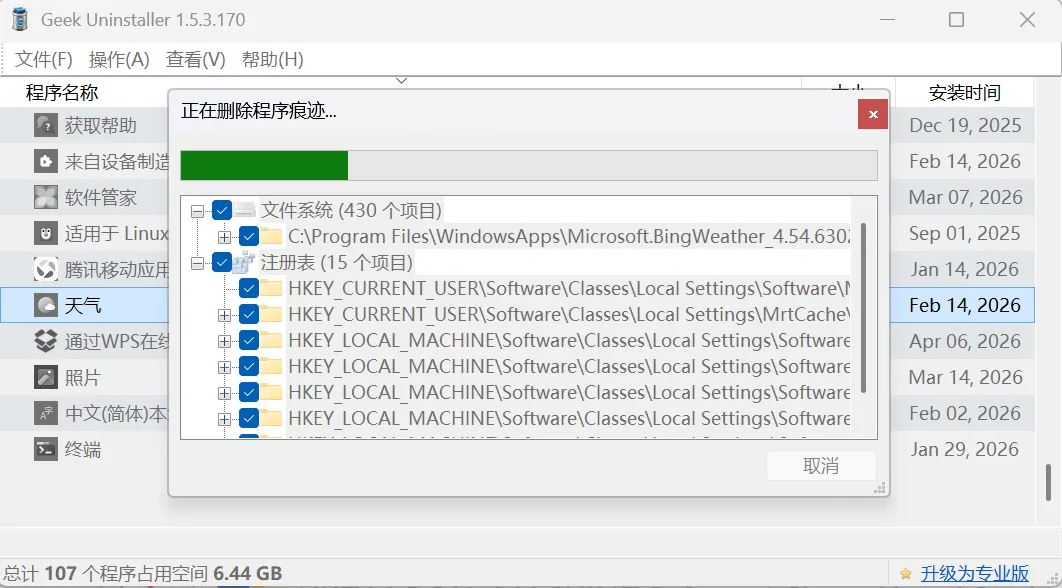The height and width of the screenshot is (588, 1062).
Task: Click the 中文(简体) language pack icon
Action: click(x=45, y=413)
